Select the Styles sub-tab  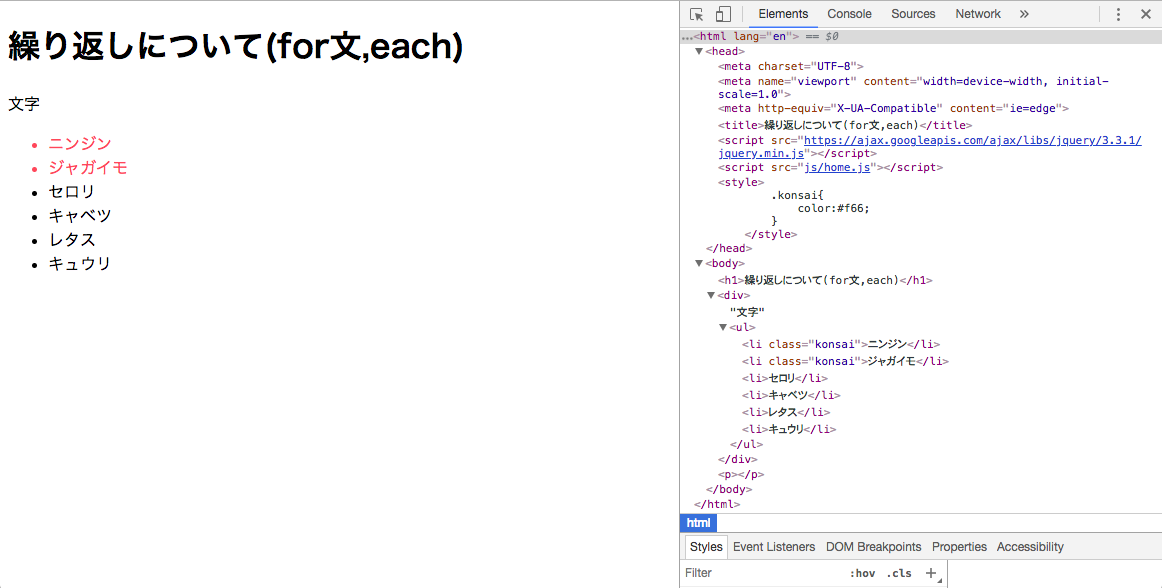tap(706, 547)
